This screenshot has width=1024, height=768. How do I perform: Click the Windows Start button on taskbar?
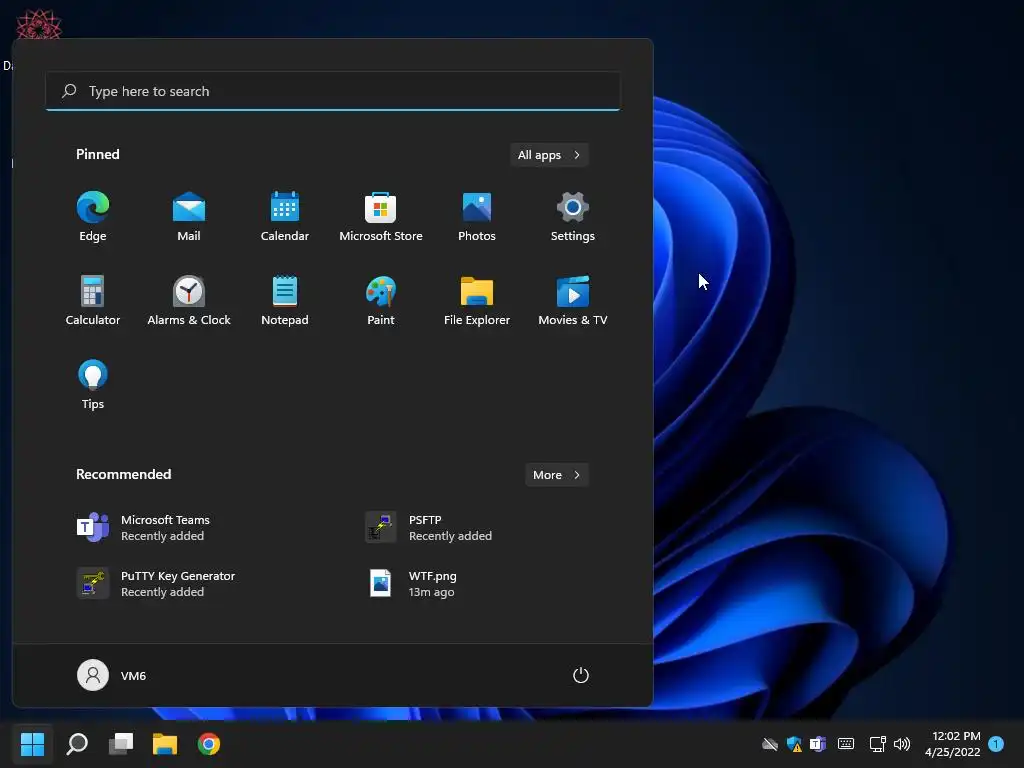tap(33, 744)
